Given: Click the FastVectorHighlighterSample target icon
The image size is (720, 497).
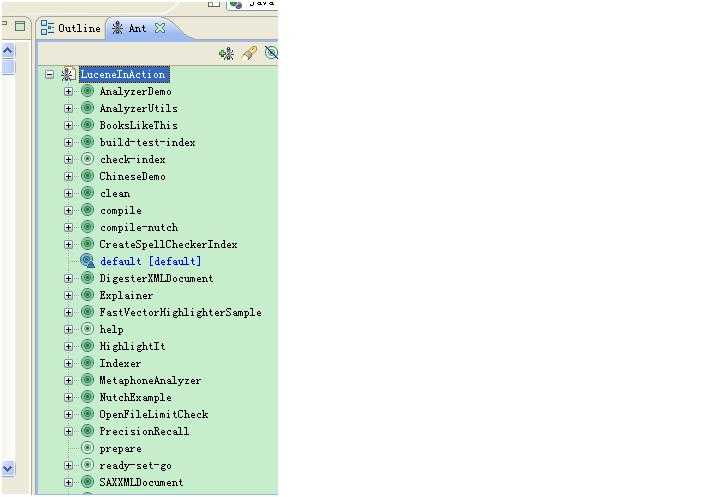Looking at the screenshot, I should [87, 312].
